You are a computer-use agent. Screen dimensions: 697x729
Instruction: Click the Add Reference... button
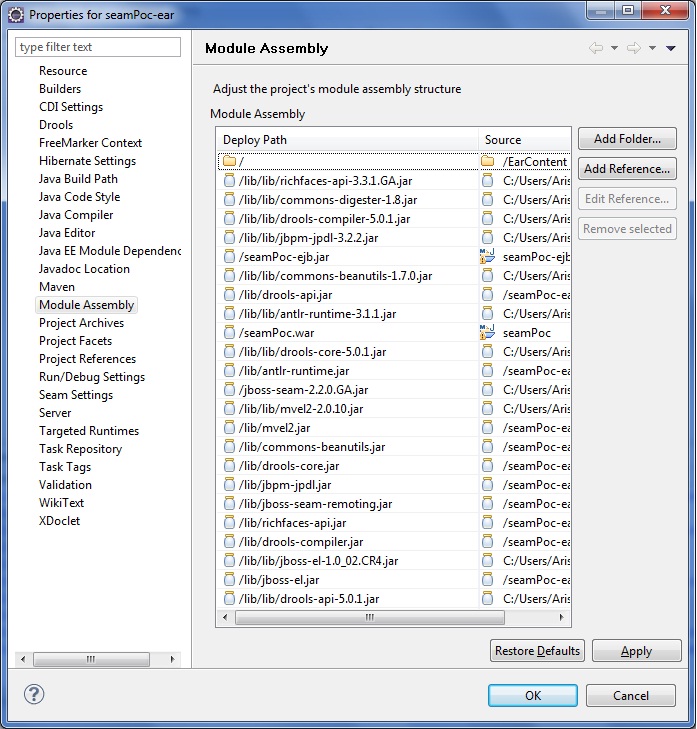[627, 169]
